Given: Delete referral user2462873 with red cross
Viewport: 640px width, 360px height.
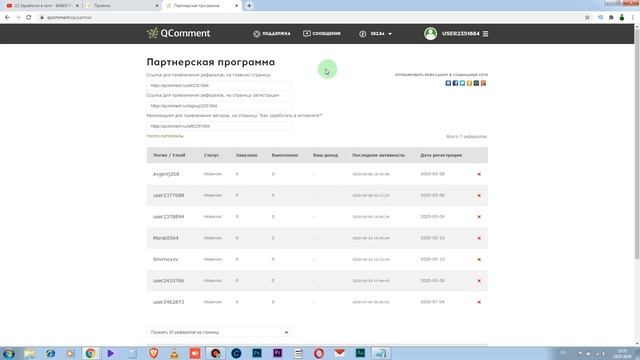Looking at the screenshot, I should (479, 302).
